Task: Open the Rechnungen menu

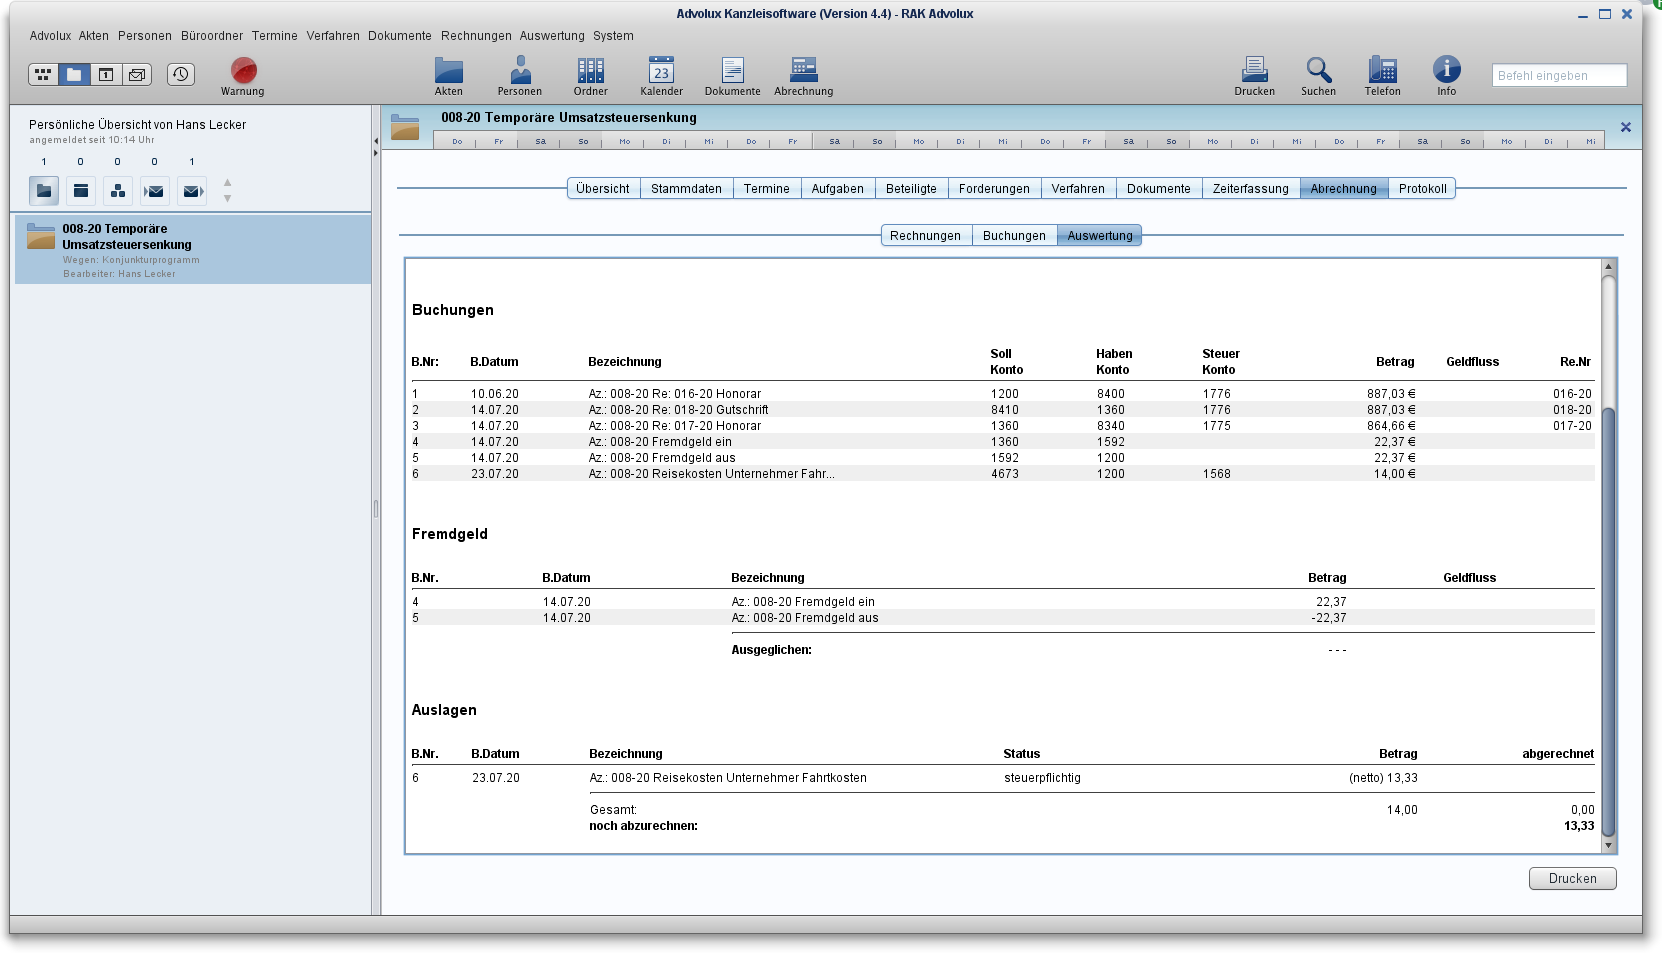Action: tap(476, 36)
